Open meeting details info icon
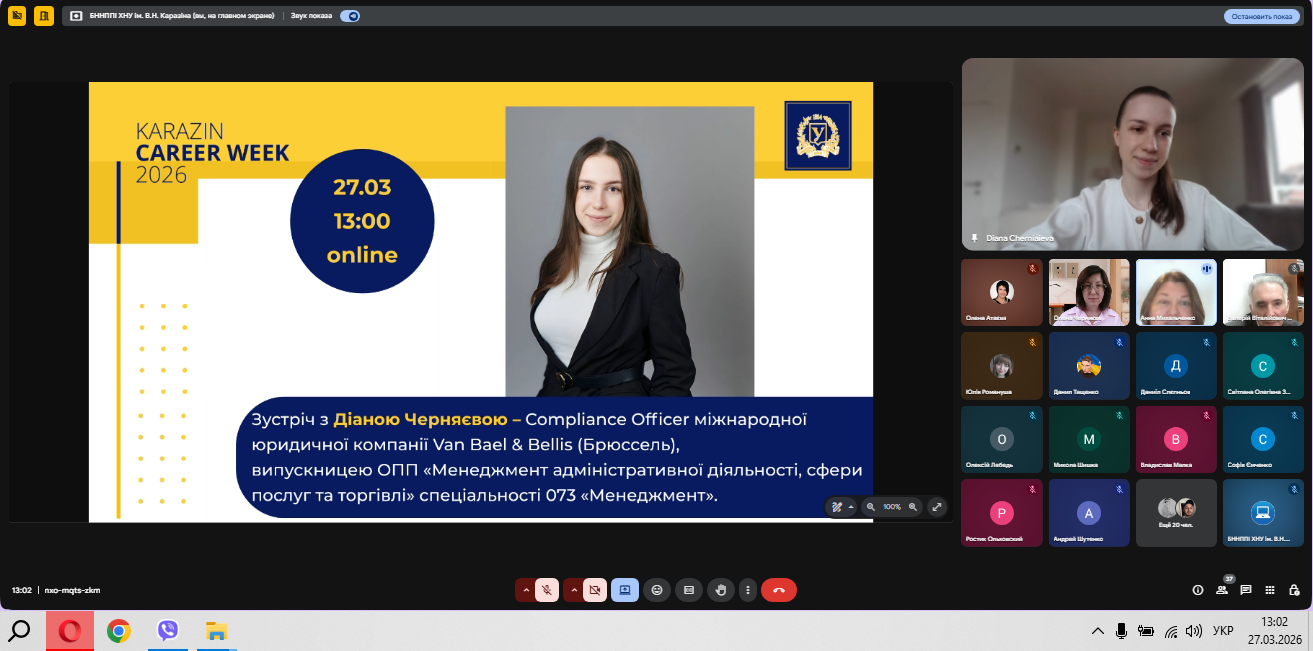Viewport: 1313px width, 651px height. (1197, 590)
